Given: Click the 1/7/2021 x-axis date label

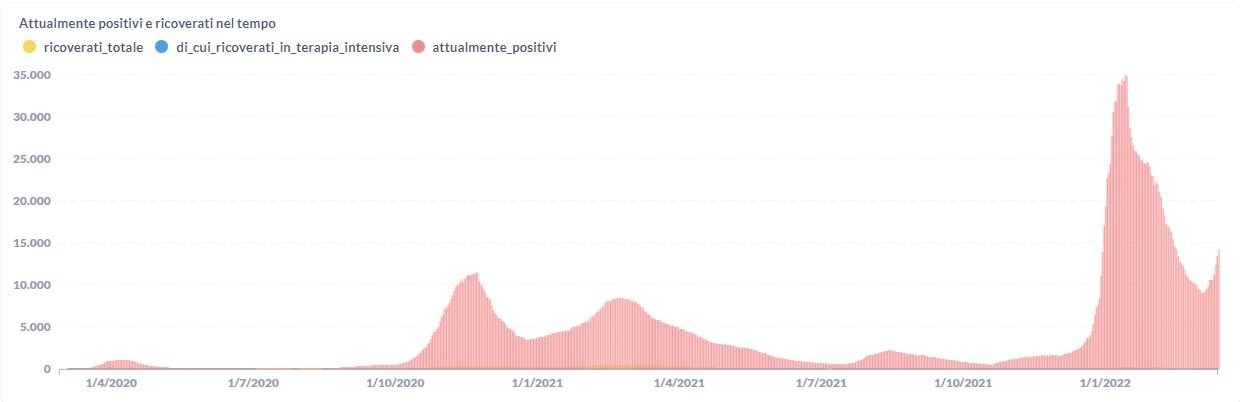Looking at the screenshot, I should (823, 383).
